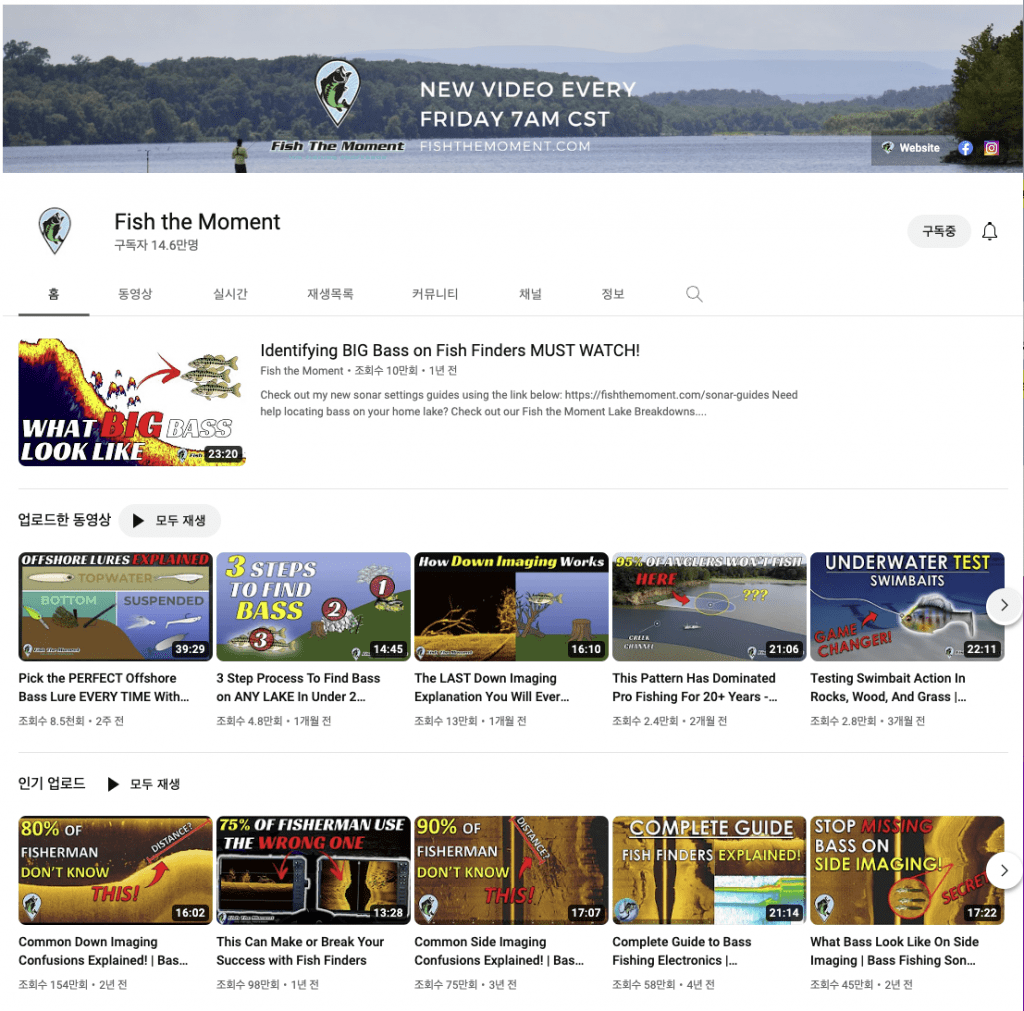Open 'Testing Swimbait Action In Rocks' title

(x=888, y=687)
